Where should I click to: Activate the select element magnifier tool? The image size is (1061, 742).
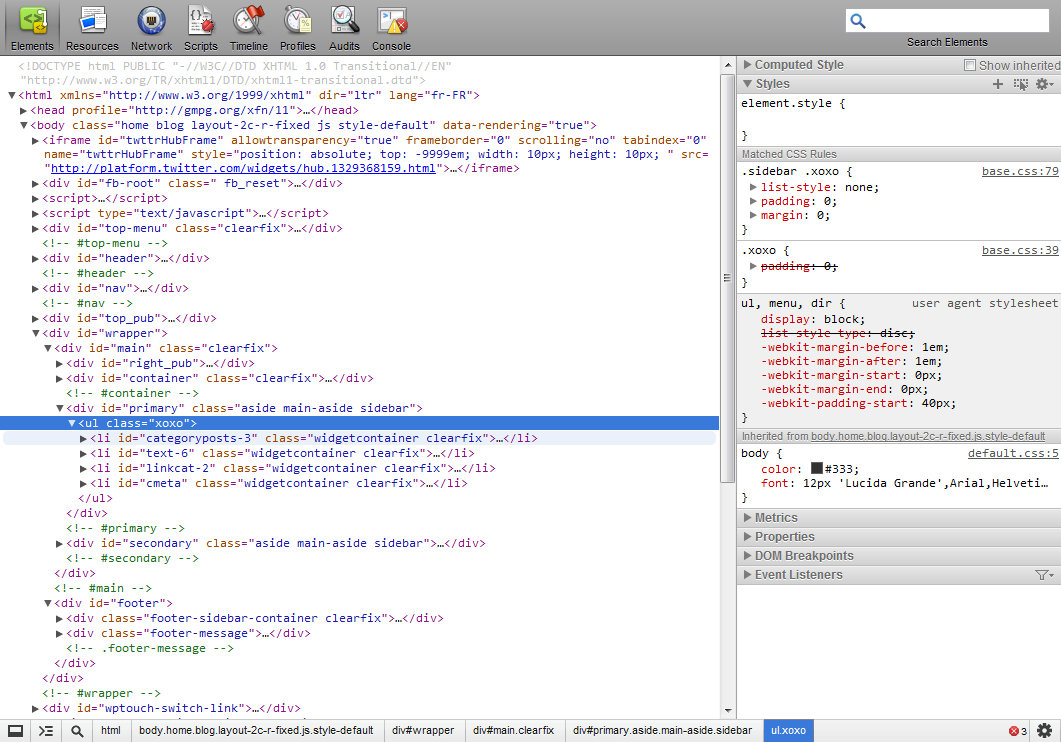[x=77, y=731]
